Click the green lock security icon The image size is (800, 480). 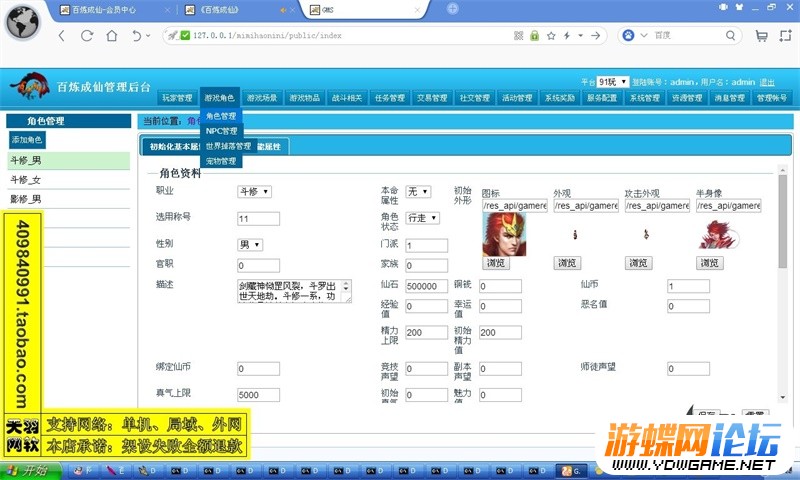pos(534,35)
